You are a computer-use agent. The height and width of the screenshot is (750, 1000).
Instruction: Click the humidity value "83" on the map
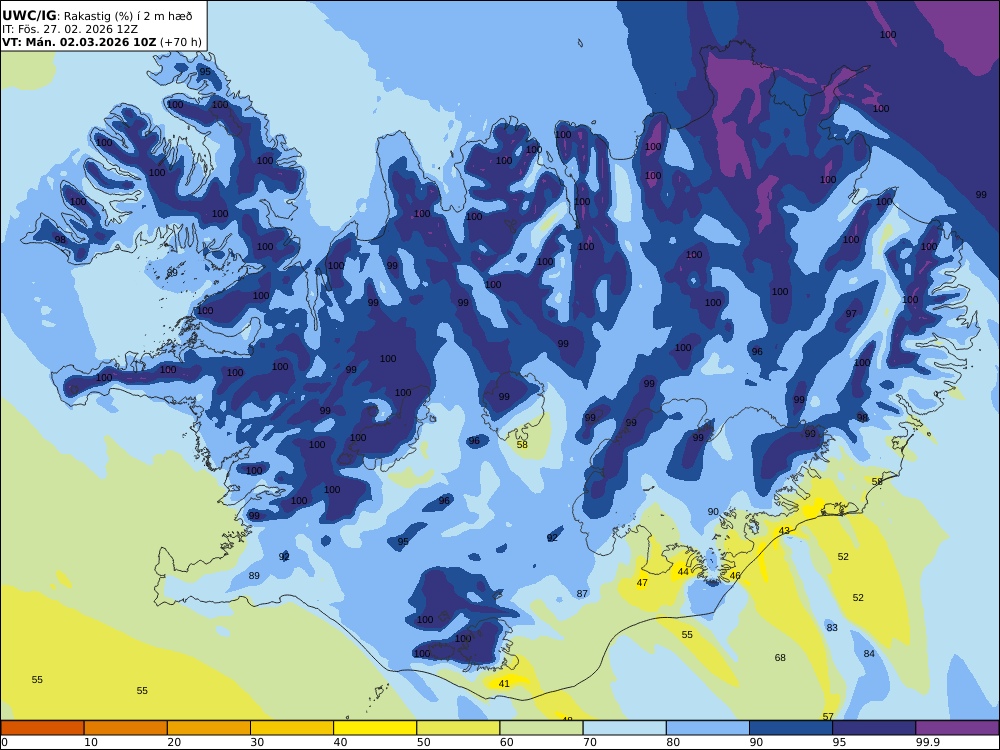click(x=832, y=628)
